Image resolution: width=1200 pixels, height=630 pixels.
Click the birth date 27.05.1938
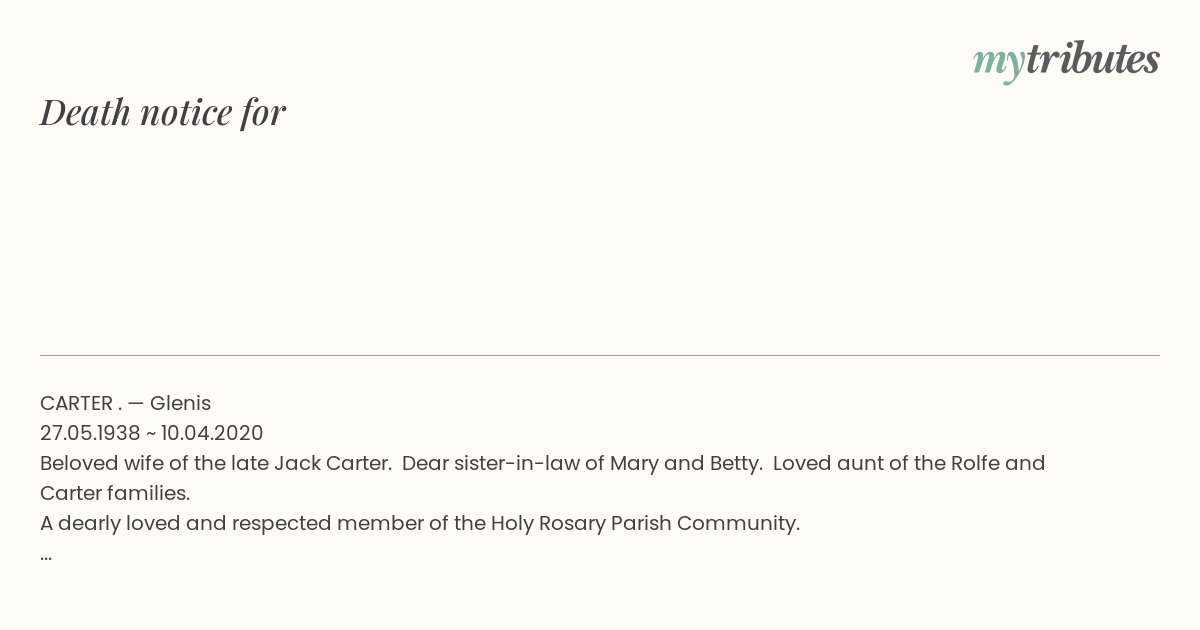pos(90,433)
